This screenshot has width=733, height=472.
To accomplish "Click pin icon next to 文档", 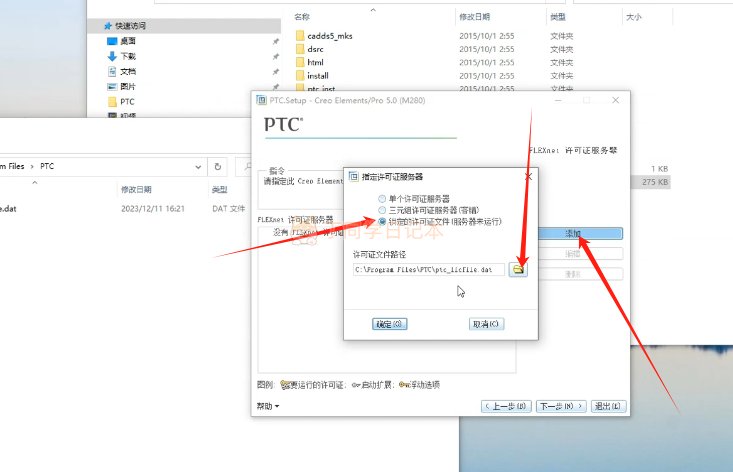I will 276,72.
